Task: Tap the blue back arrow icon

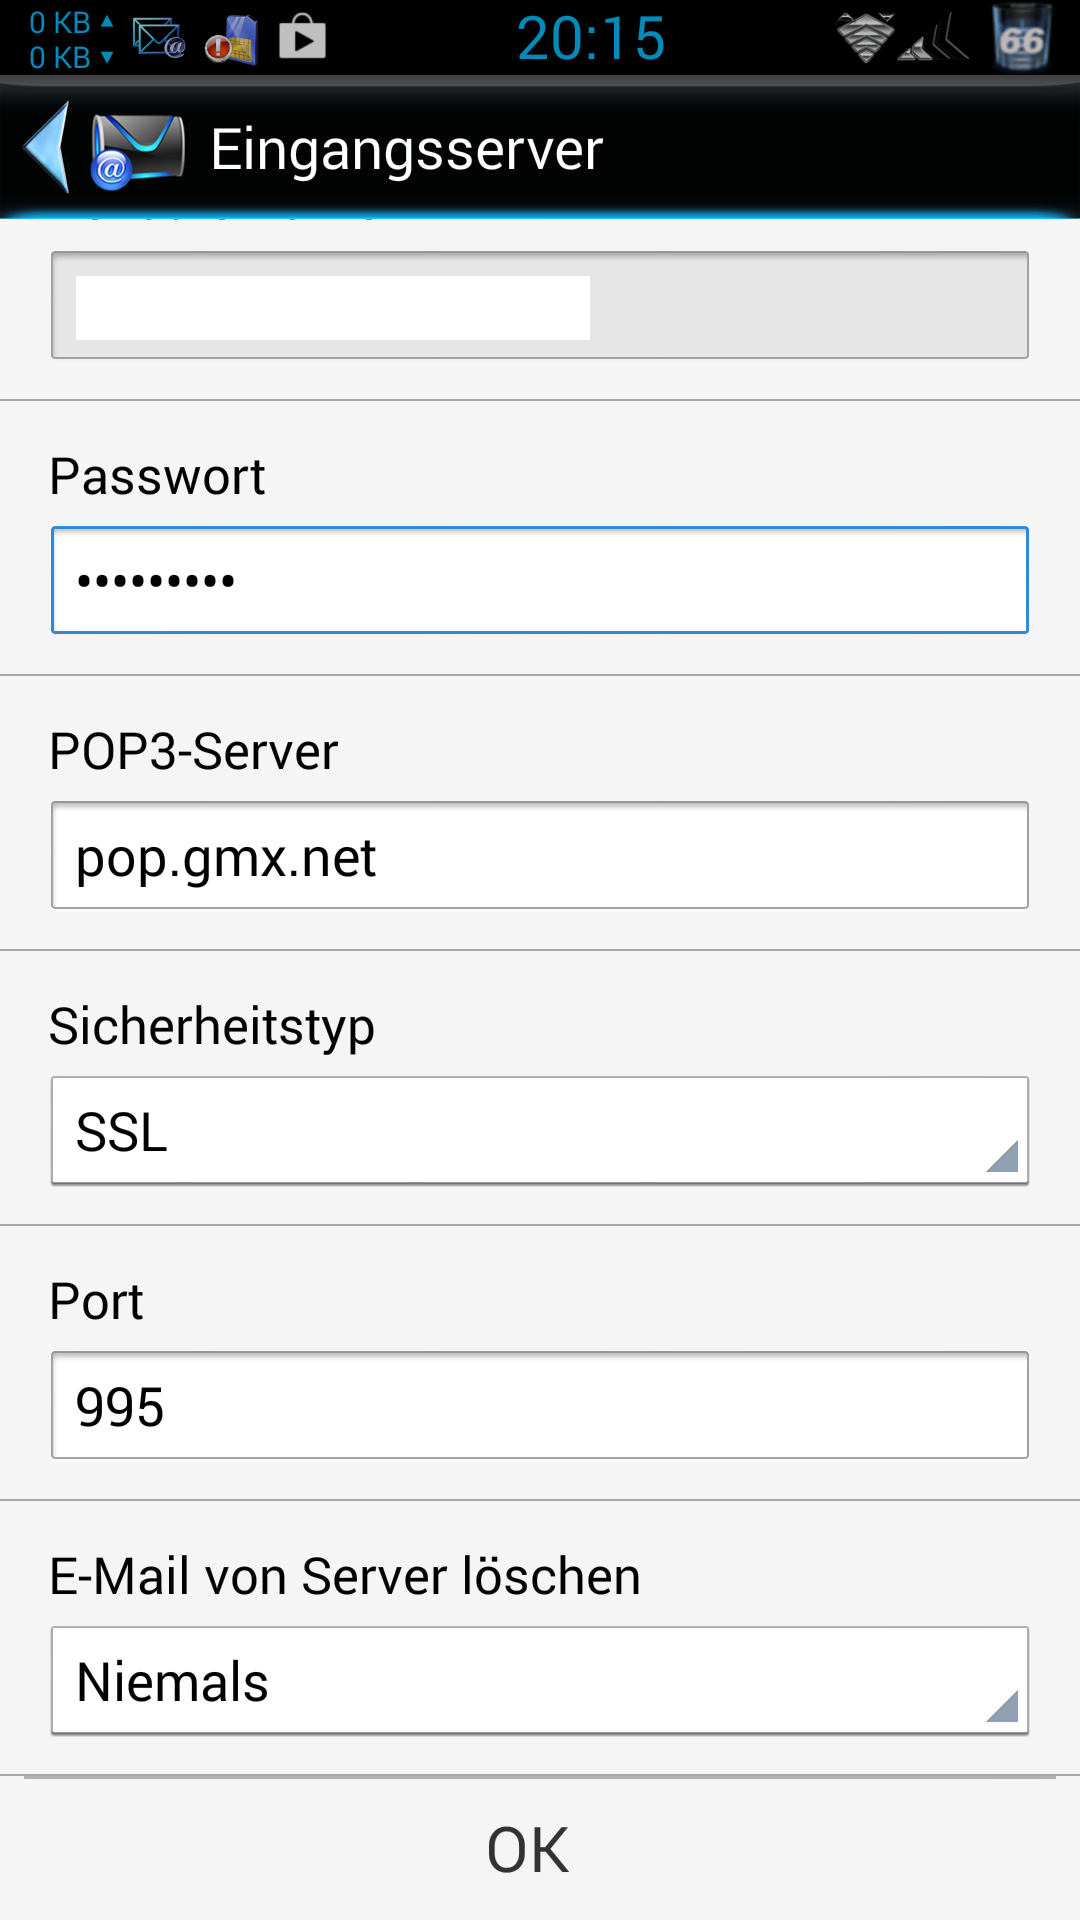Action: tap(47, 147)
